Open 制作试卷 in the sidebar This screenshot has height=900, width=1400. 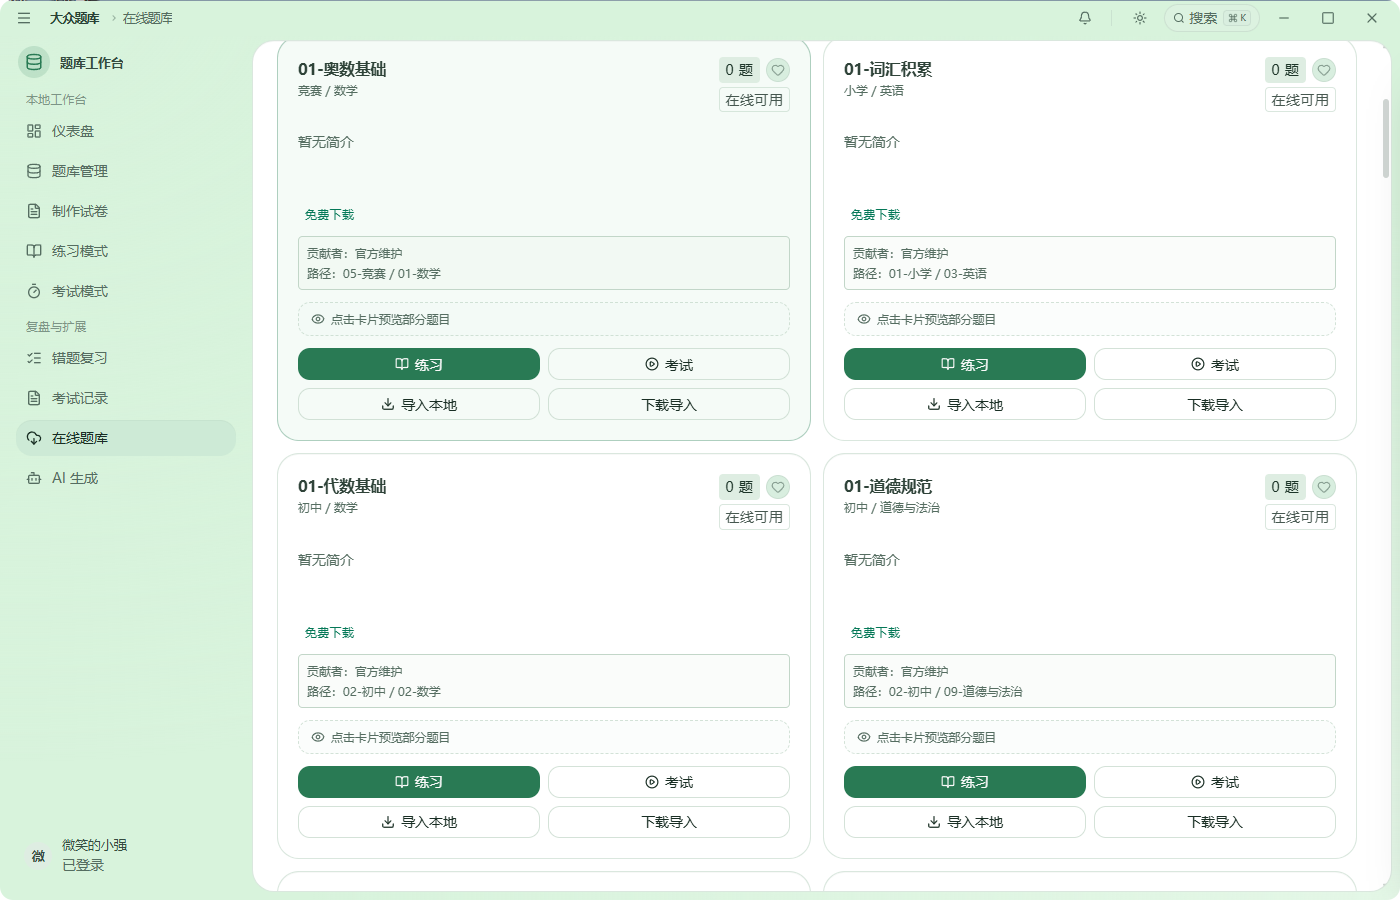(x=126, y=211)
